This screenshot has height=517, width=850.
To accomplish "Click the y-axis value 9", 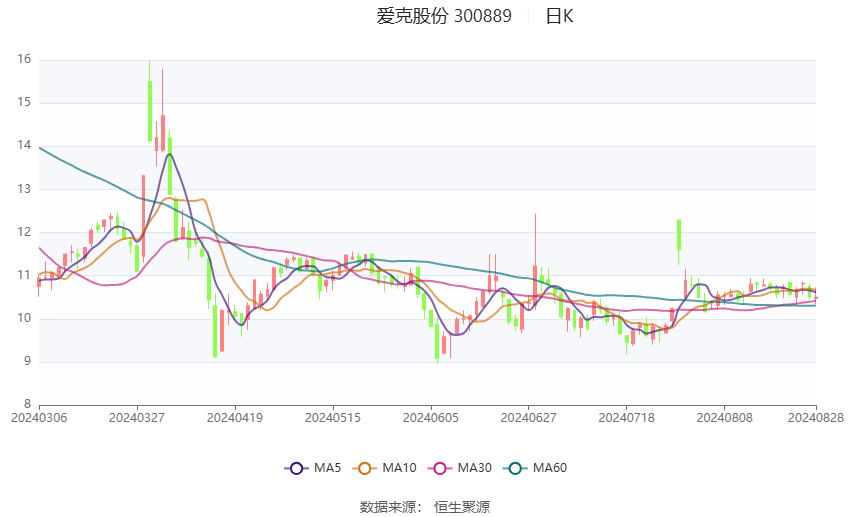I will (x=27, y=361).
